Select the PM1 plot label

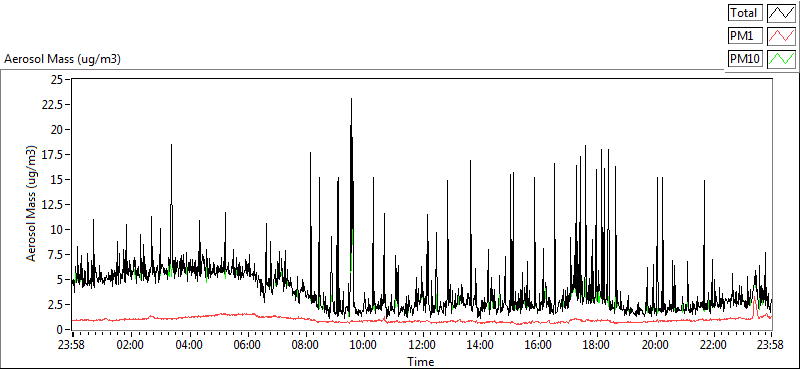[x=745, y=36]
